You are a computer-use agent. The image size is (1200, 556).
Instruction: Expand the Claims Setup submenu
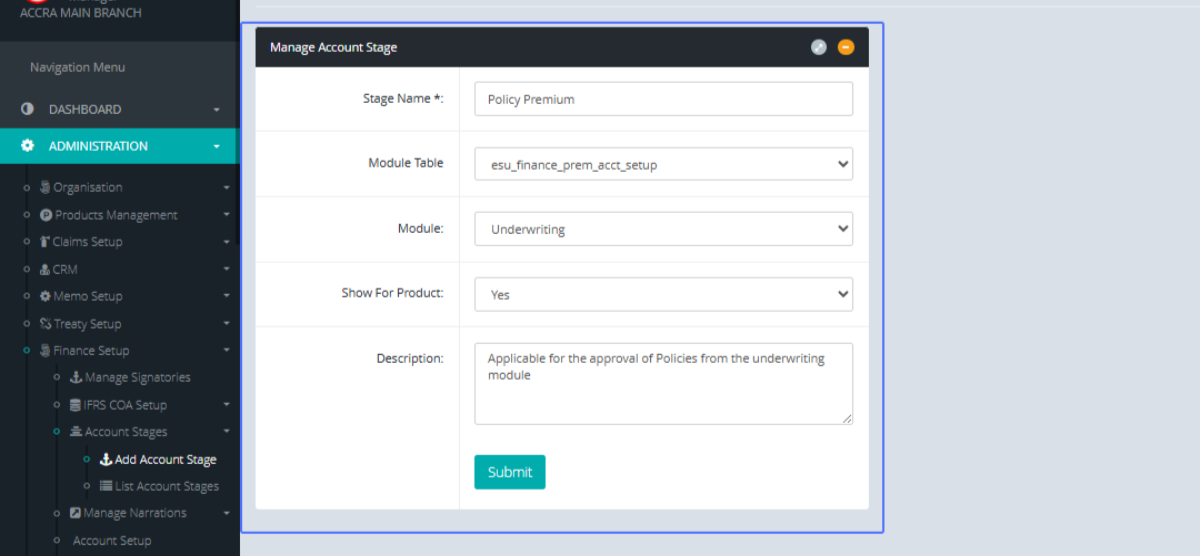(x=226, y=242)
